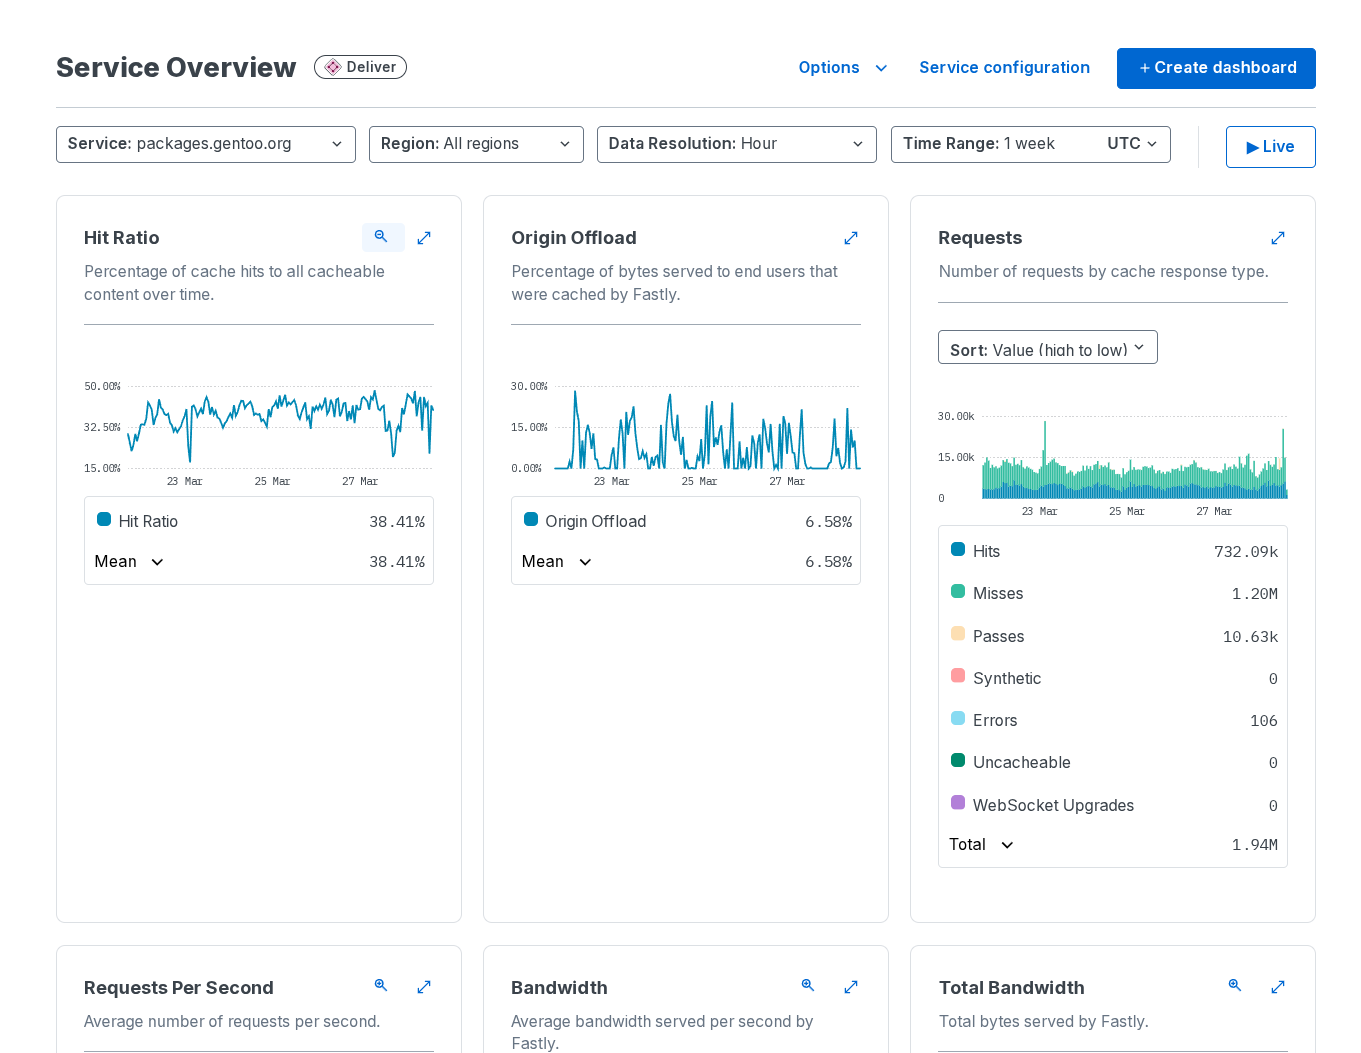Expand the Origin Offload card
The width and height of the screenshot is (1361, 1053).
851,238
